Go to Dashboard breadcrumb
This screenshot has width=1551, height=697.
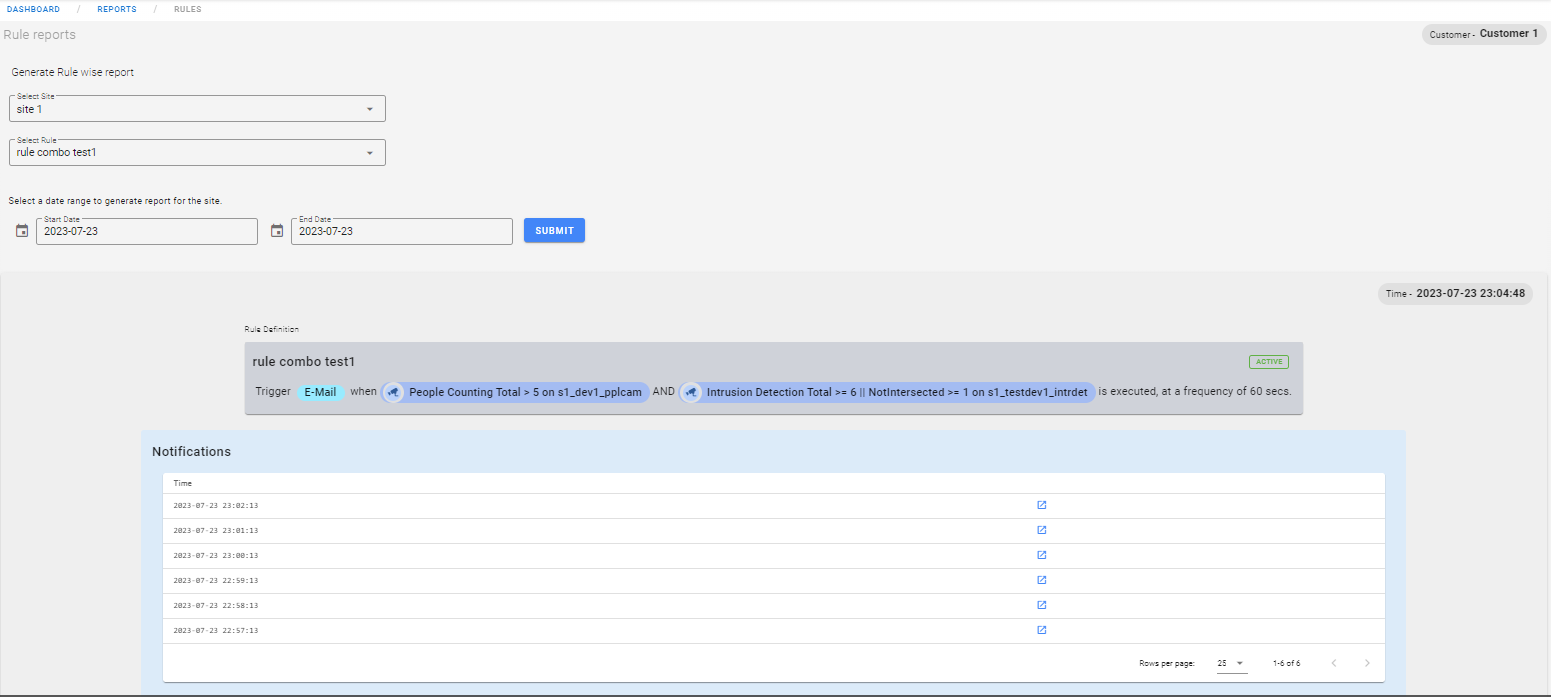point(33,10)
